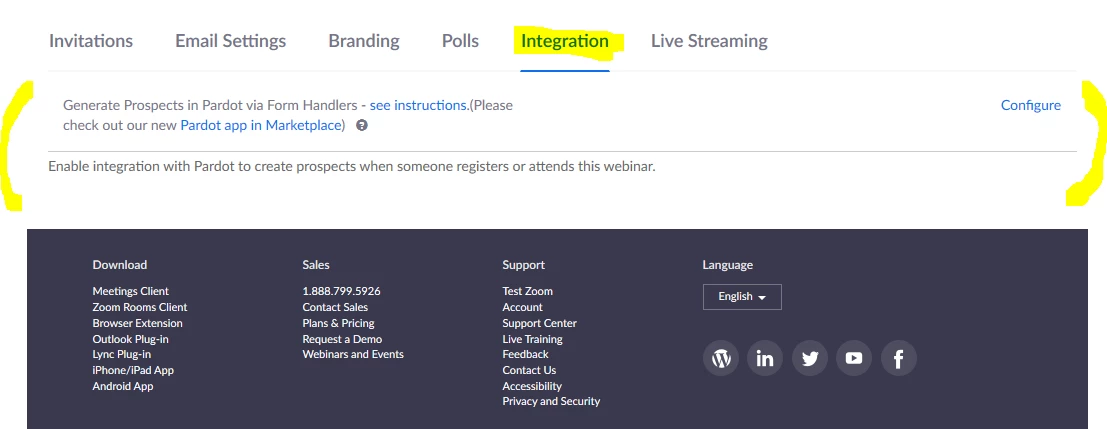Screen dimensions: 1107x429
Task: Switch to the Email Settings tab
Action: click(x=230, y=41)
